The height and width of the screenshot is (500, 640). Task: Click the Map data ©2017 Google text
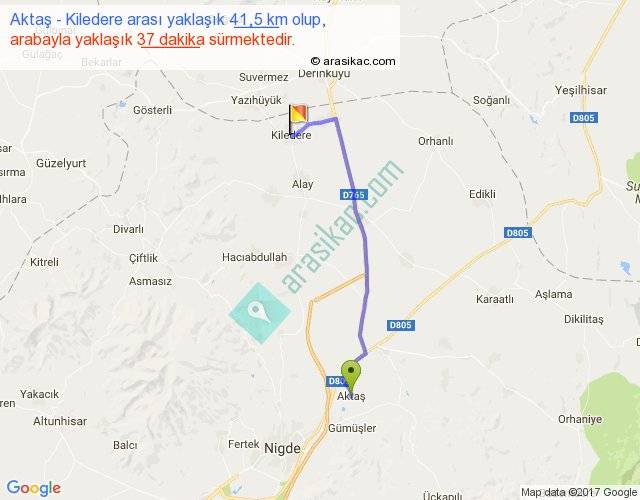click(x=579, y=492)
